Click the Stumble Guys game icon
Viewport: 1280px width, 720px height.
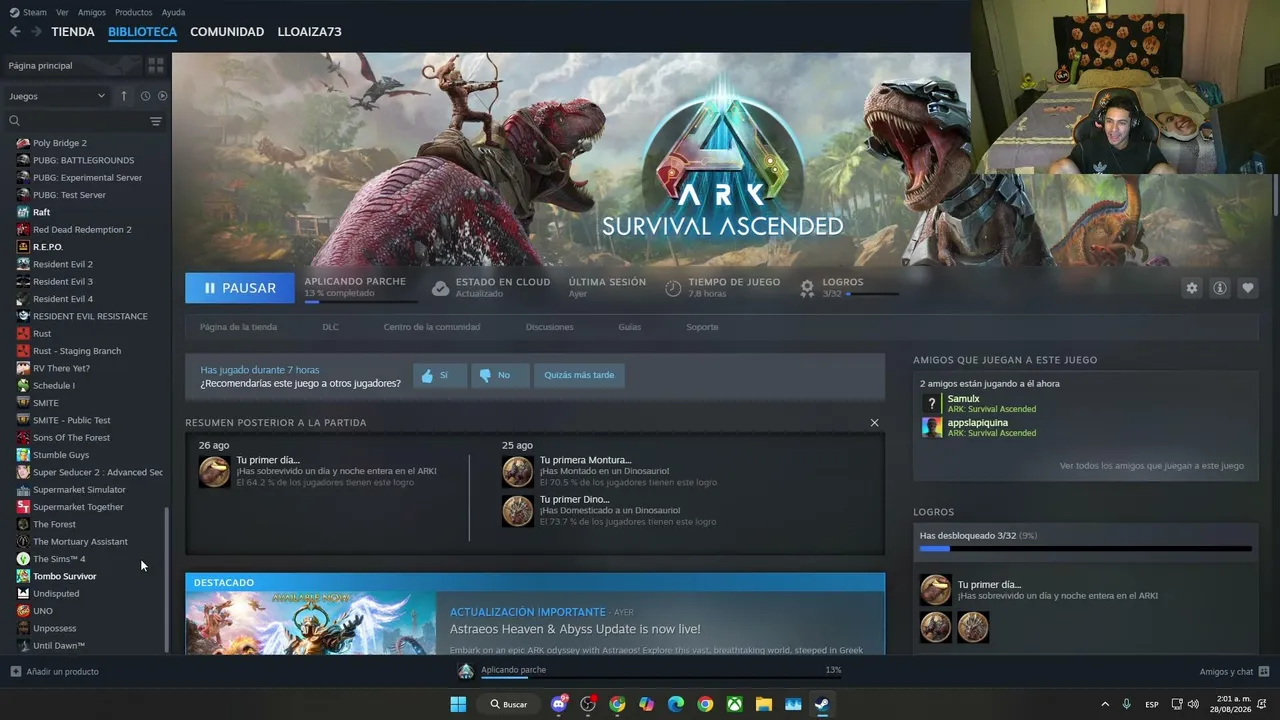(x=23, y=455)
